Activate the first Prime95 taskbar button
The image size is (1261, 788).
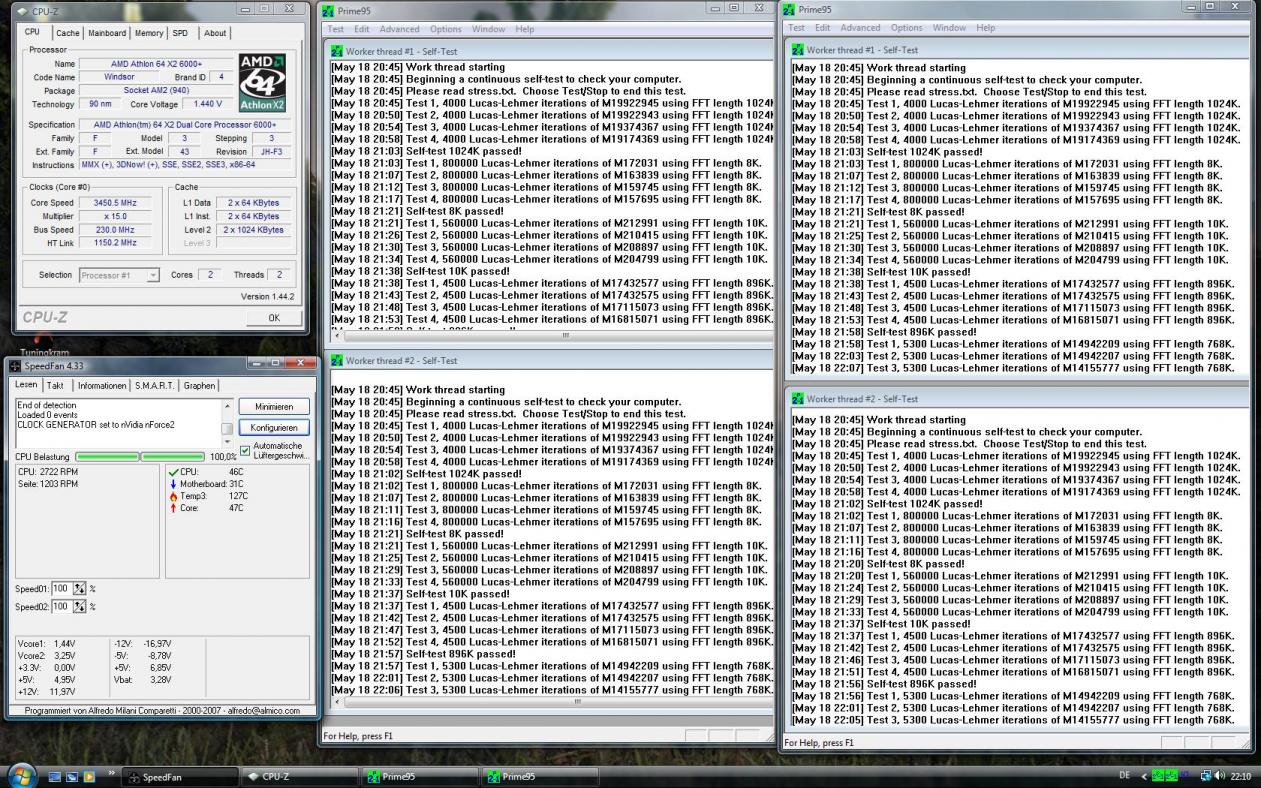(x=418, y=776)
